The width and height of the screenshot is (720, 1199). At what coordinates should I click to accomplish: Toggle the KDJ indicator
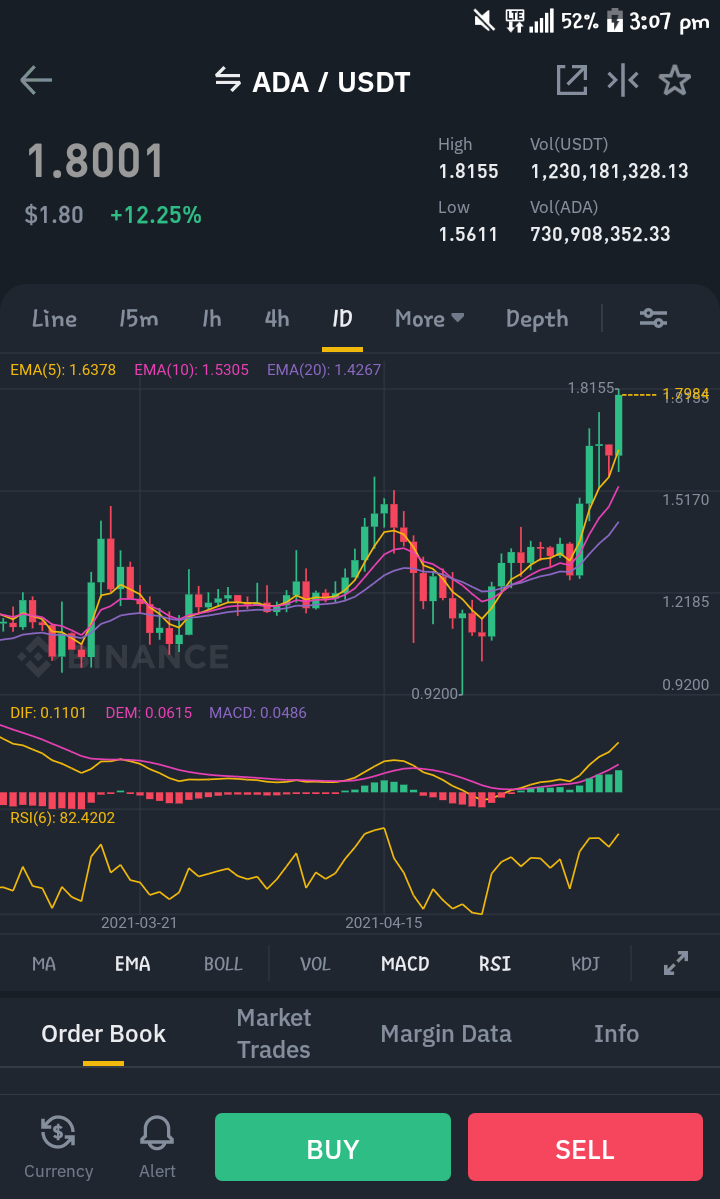[x=585, y=964]
